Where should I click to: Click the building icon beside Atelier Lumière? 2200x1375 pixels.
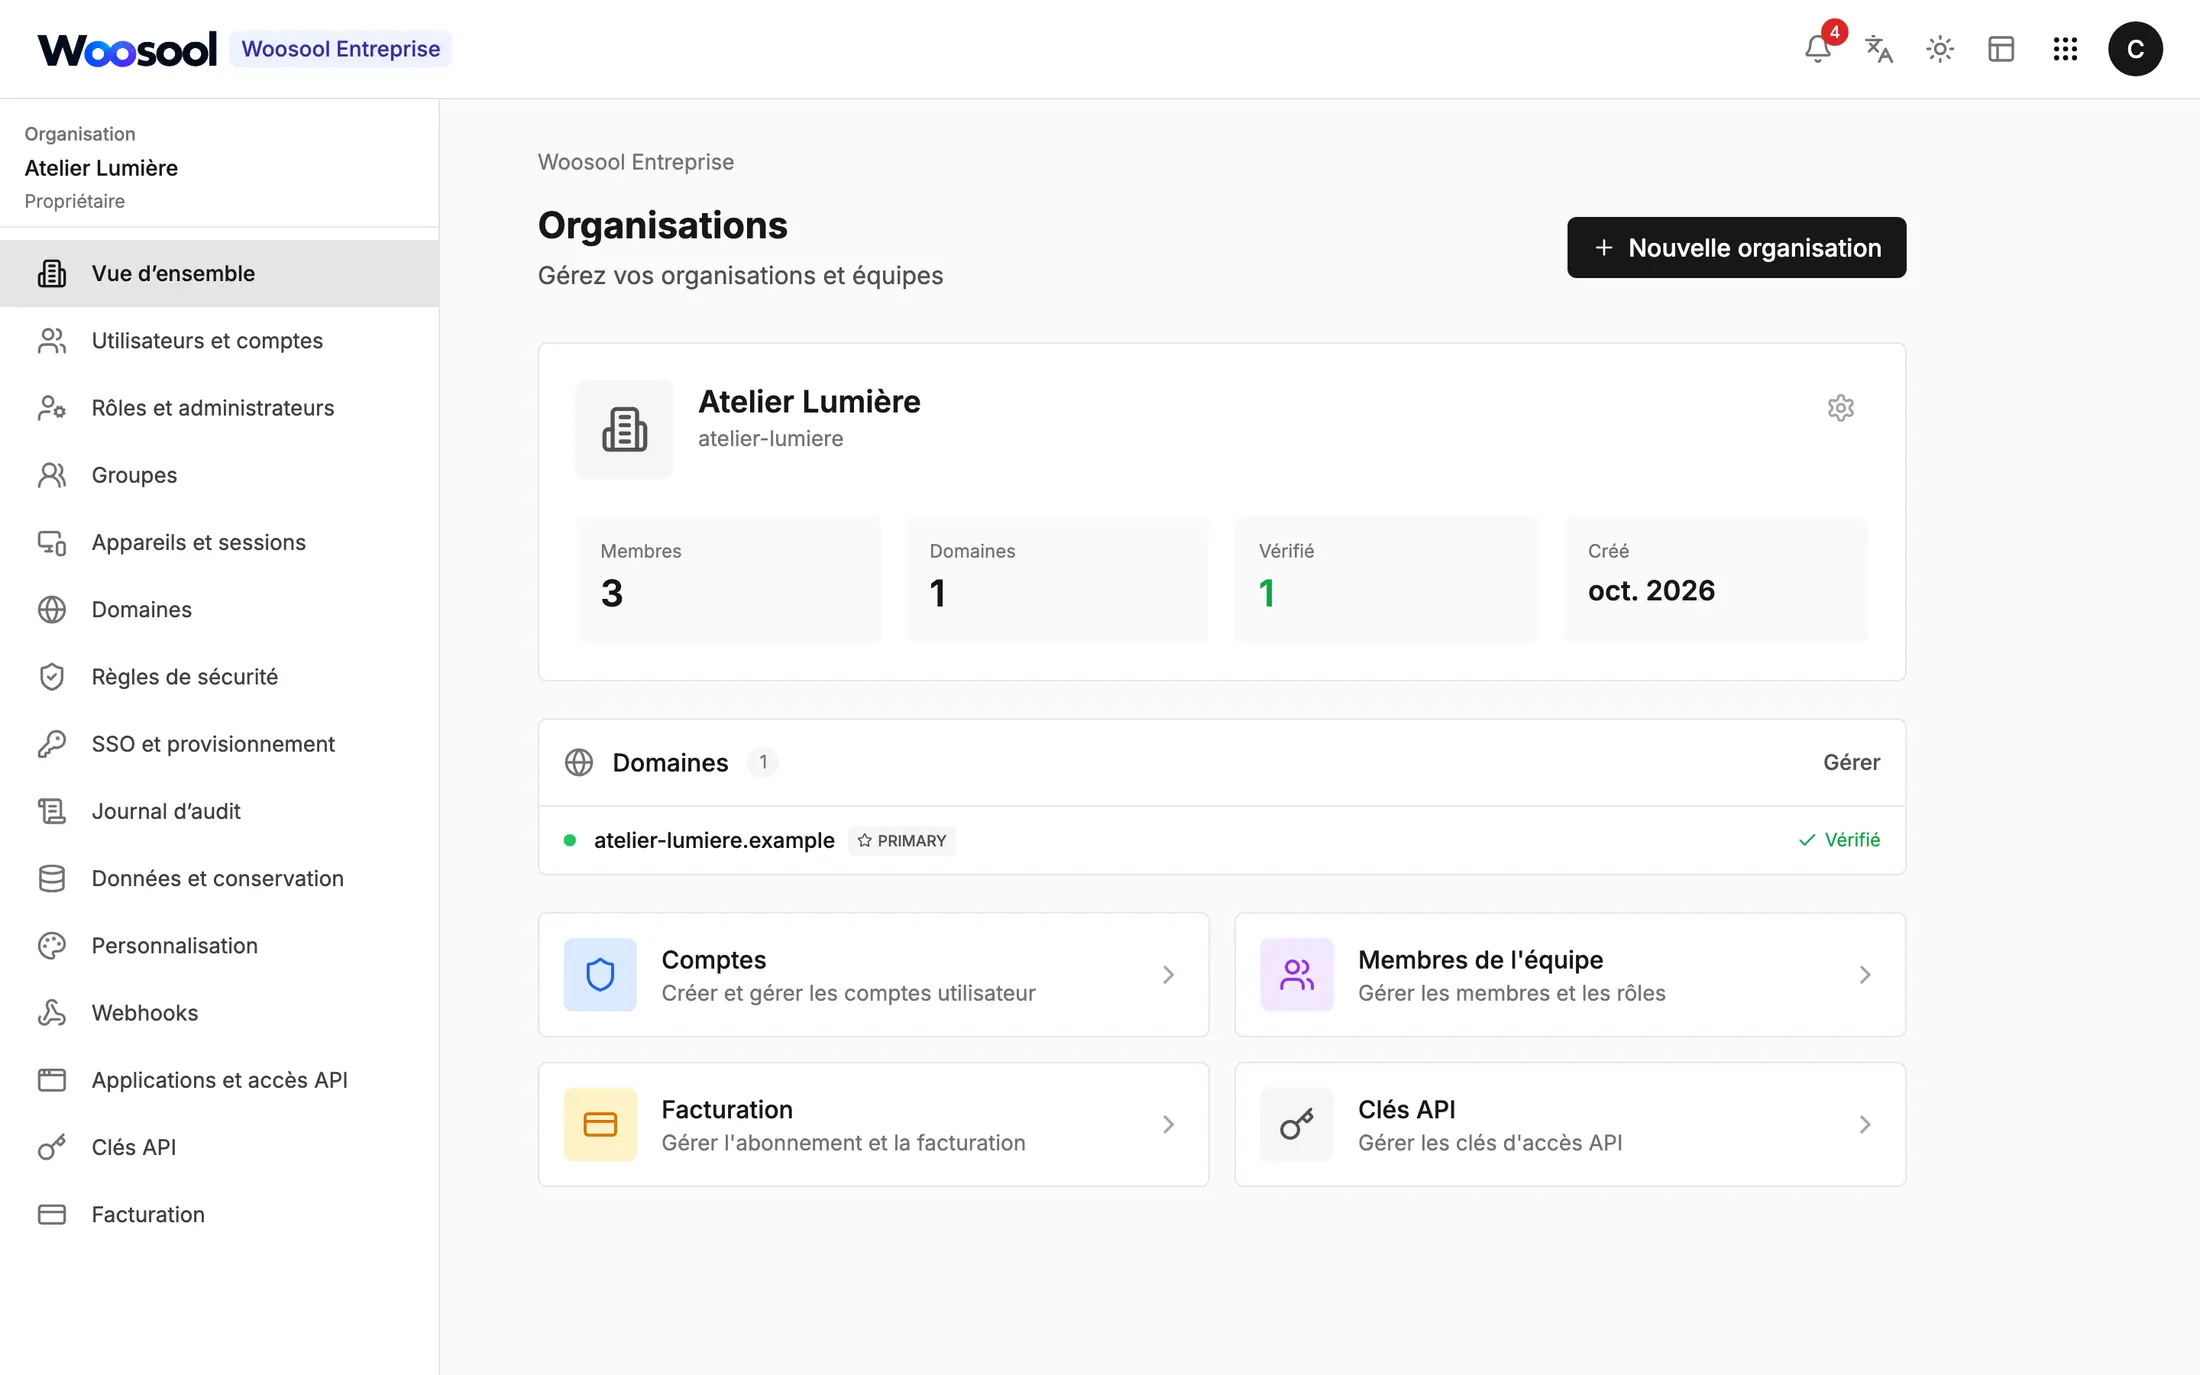[x=624, y=429]
